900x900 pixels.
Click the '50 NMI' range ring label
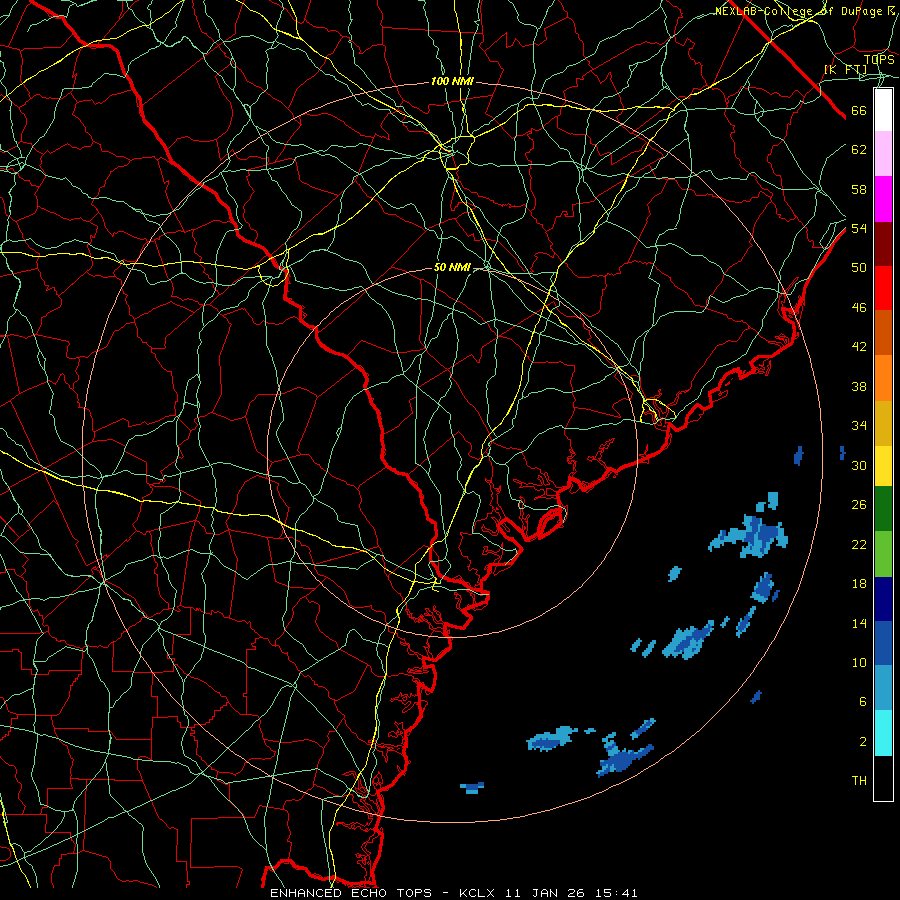coord(452,267)
